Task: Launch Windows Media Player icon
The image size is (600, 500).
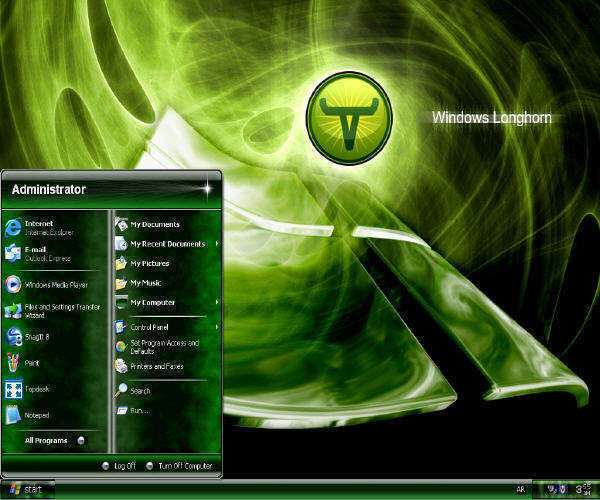Action: [x=13, y=285]
